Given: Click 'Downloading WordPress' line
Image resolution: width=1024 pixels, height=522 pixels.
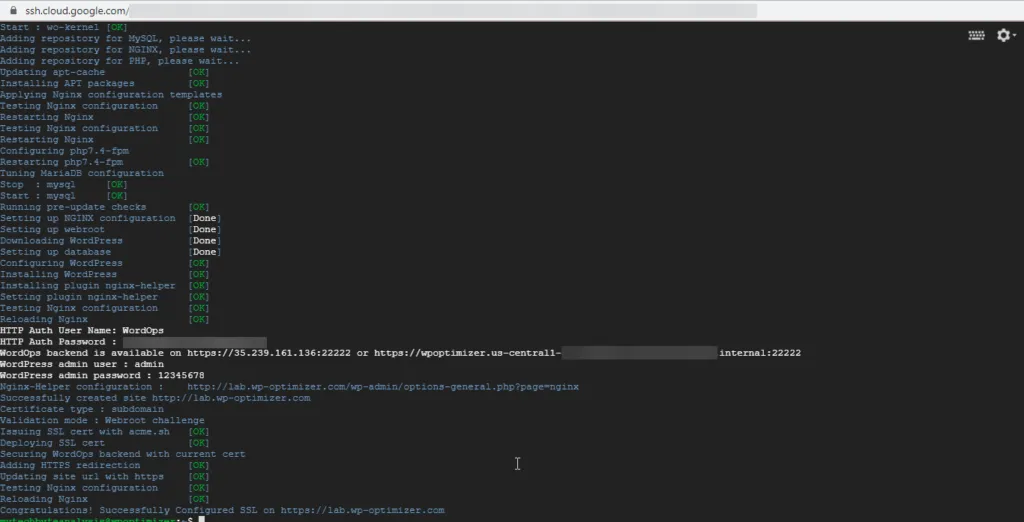Looking at the screenshot, I should (x=110, y=241).
